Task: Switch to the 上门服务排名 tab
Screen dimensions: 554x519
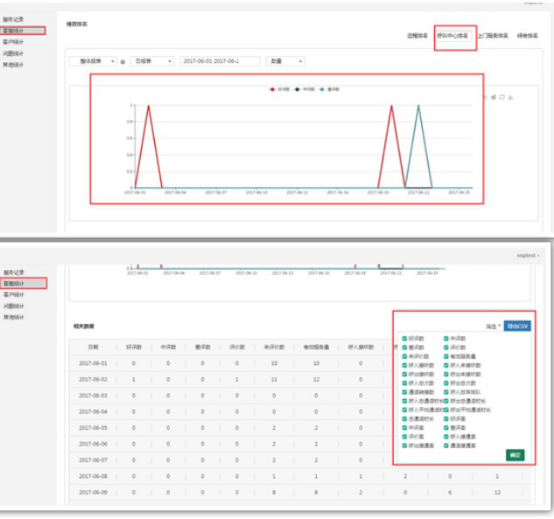Action: (x=493, y=36)
